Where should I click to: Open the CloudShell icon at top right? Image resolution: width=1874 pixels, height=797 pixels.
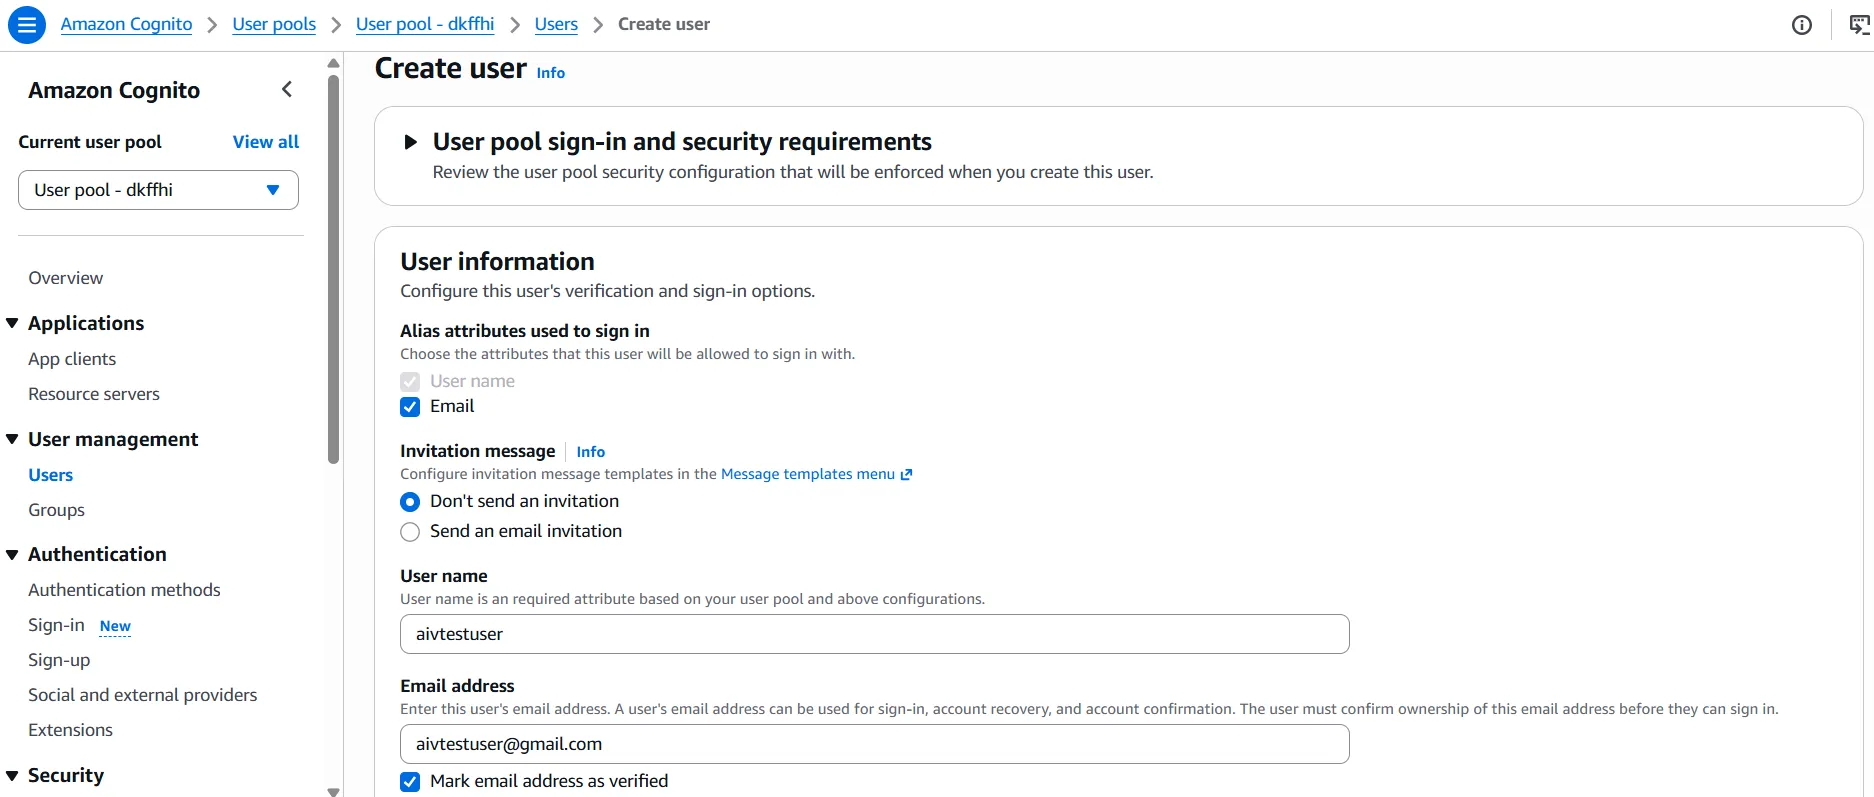1859,25
